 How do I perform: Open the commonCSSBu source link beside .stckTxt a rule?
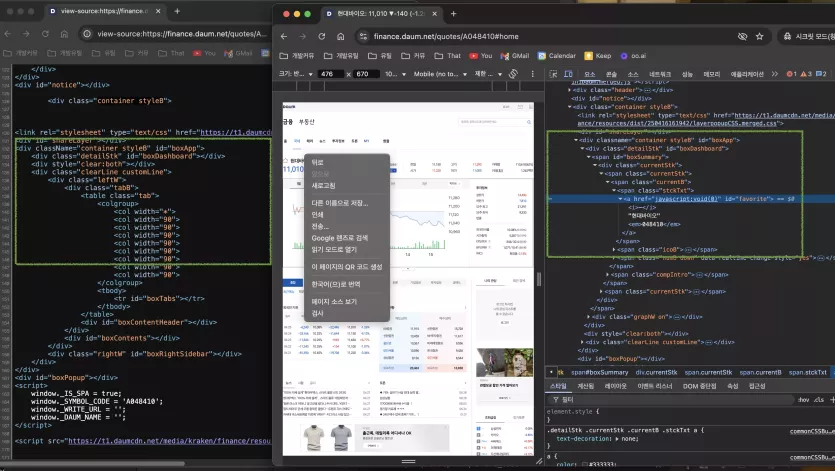coord(812,431)
